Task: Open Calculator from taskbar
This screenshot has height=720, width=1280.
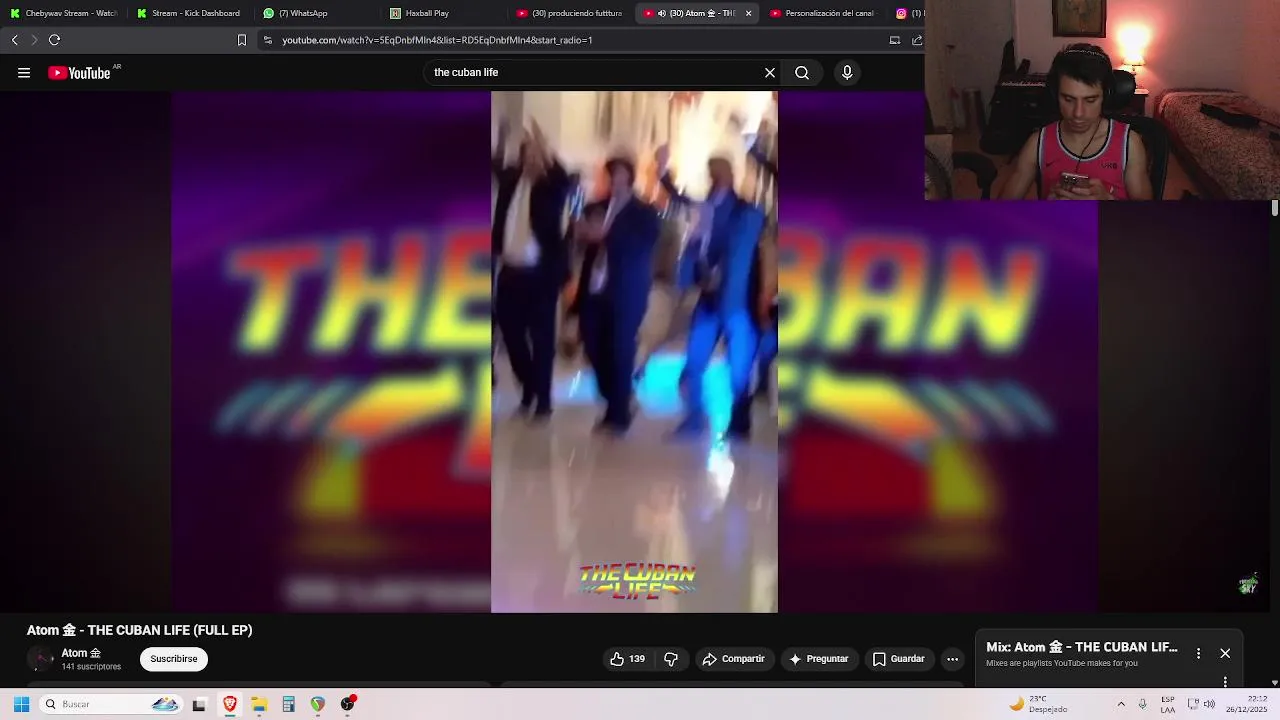Action: 288,704
